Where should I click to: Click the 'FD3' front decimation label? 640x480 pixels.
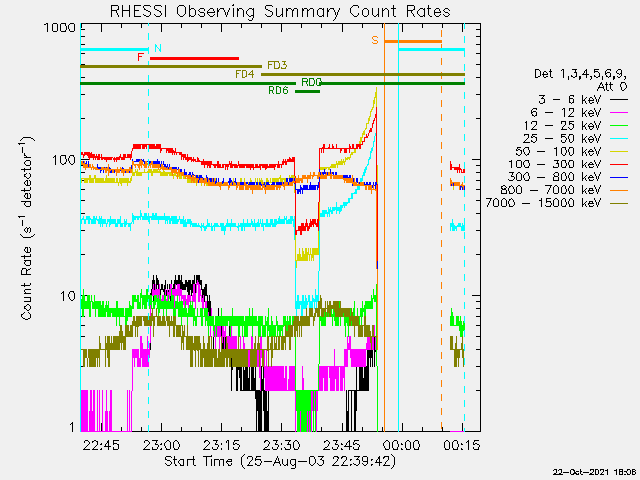pyautogui.click(x=277, y=65)
